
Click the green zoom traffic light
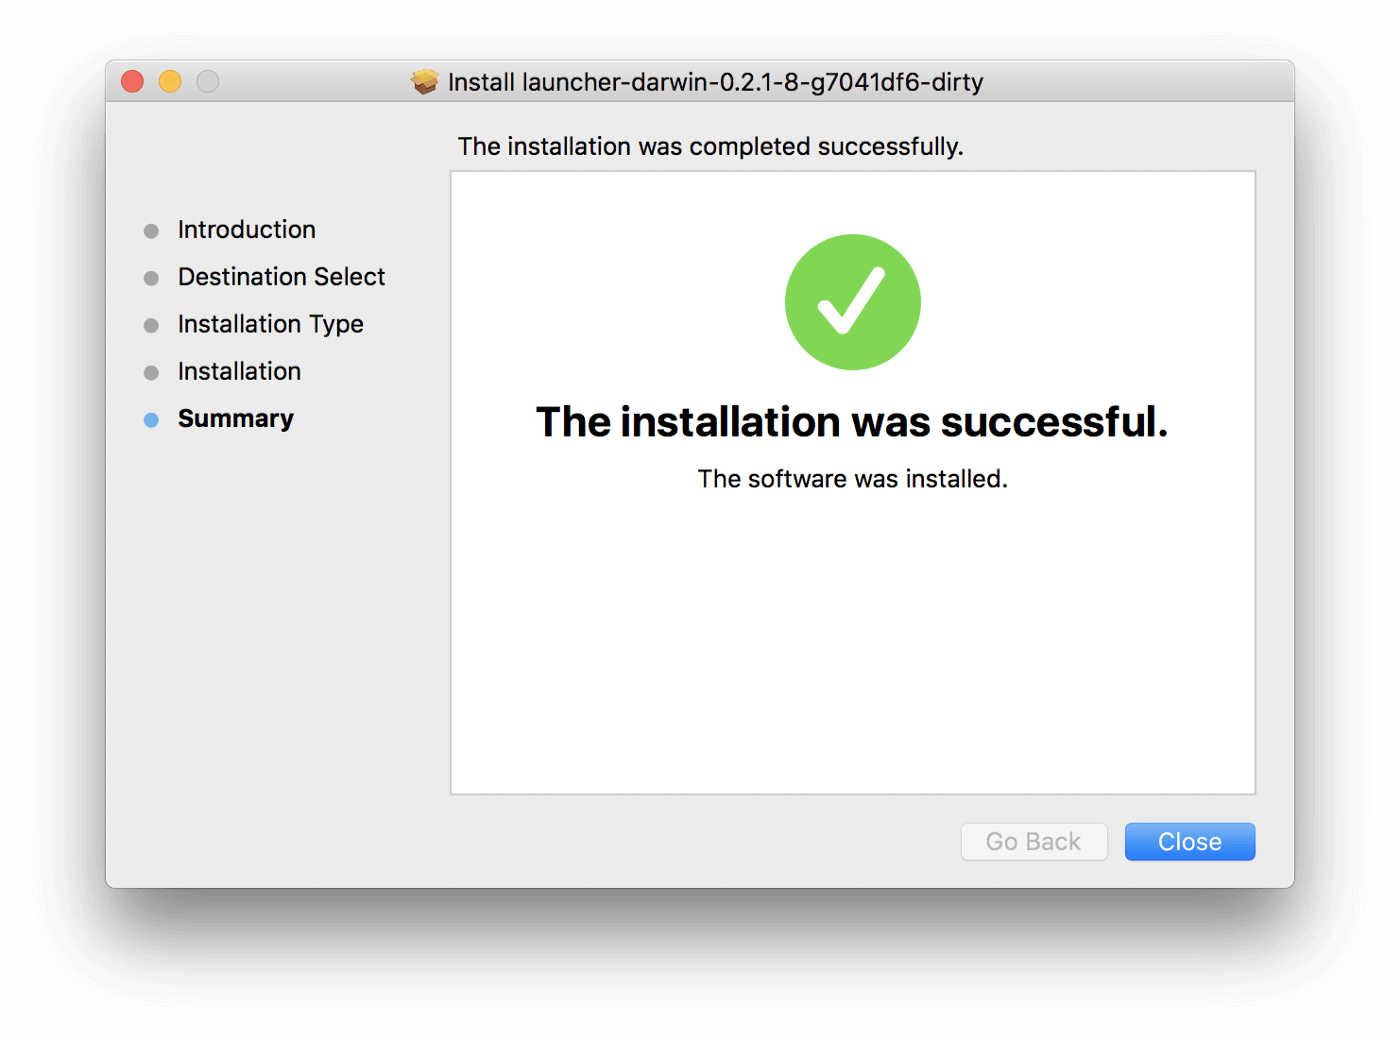[207, 81]
